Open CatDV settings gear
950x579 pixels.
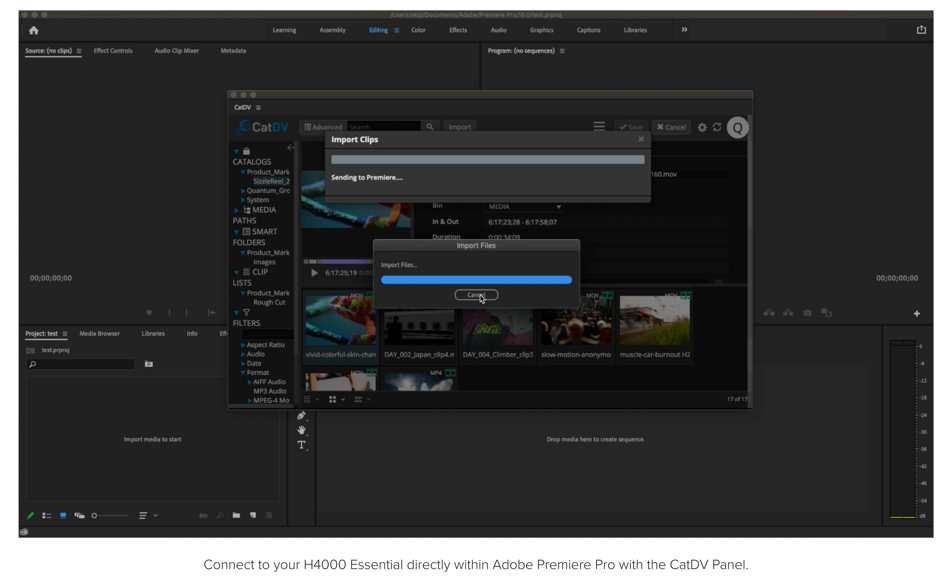(x=702, y=128)
